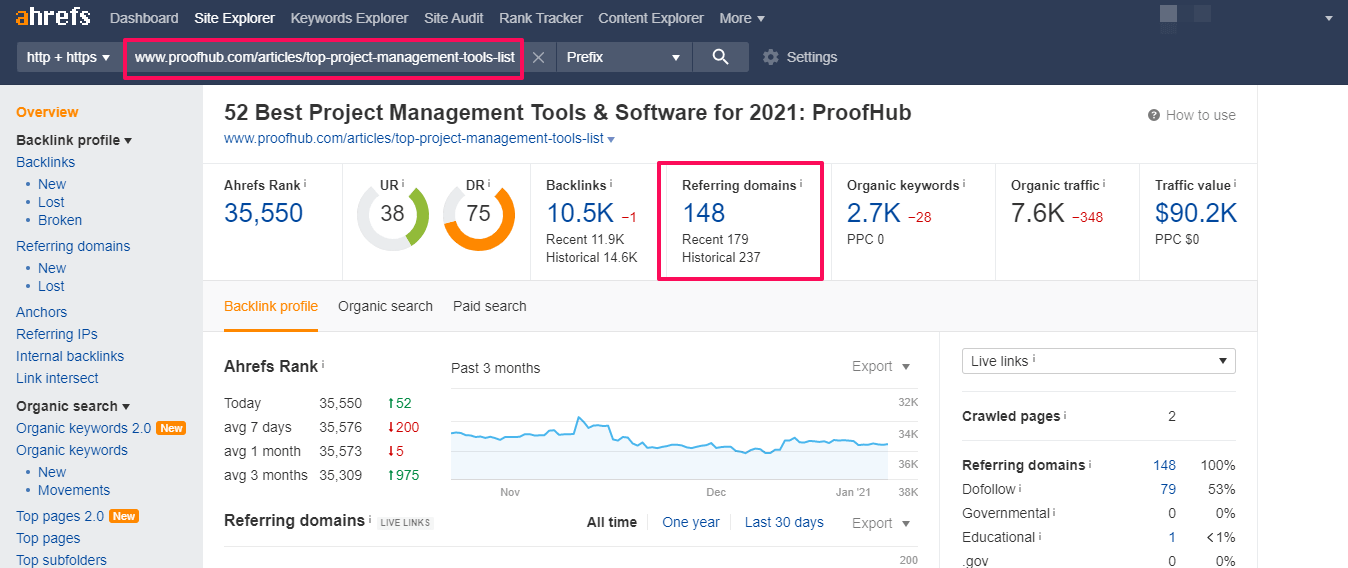Click the magnifying glass search button
This screenshot has width=1348, height=568.
pos(720,57)
